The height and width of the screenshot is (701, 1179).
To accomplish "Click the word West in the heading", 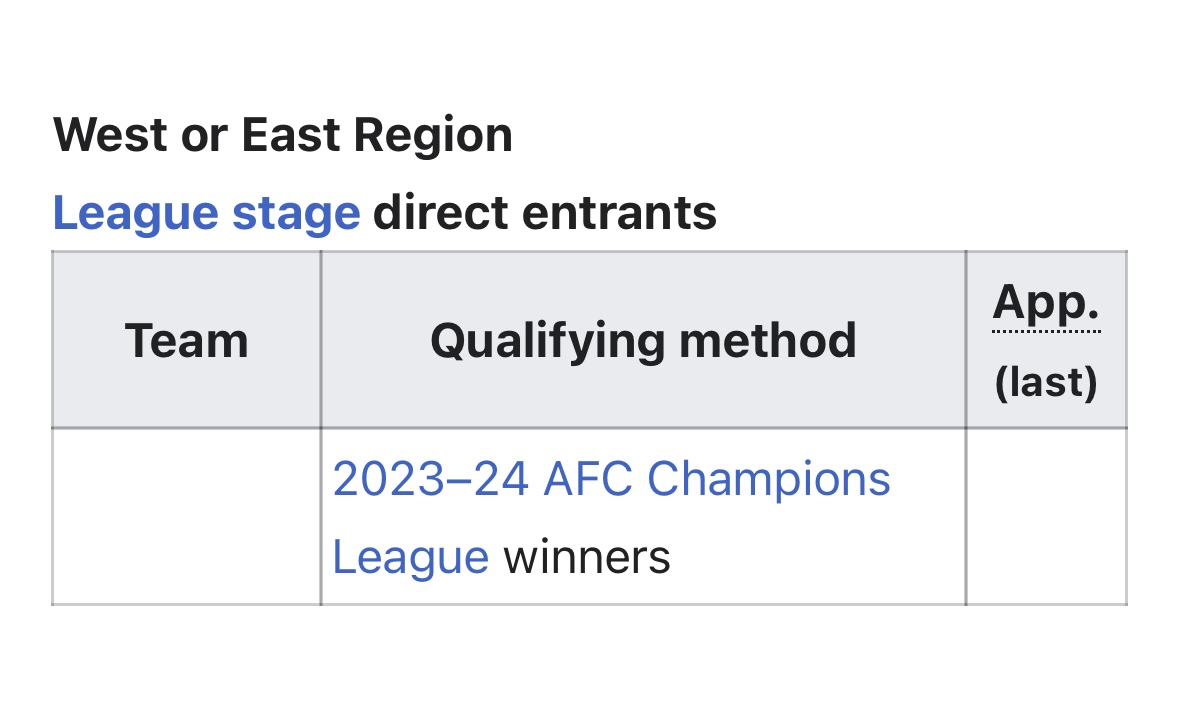I will tap(110, 135).
